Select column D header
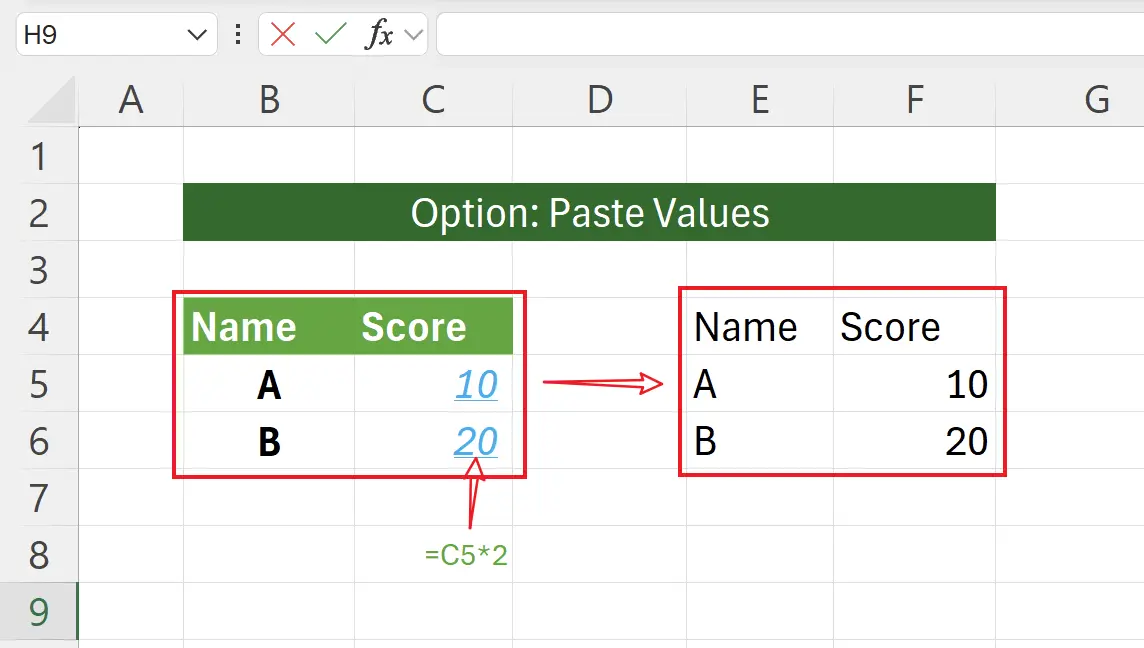This screenshot has height=648, width=1144. [x=598, y=100]
